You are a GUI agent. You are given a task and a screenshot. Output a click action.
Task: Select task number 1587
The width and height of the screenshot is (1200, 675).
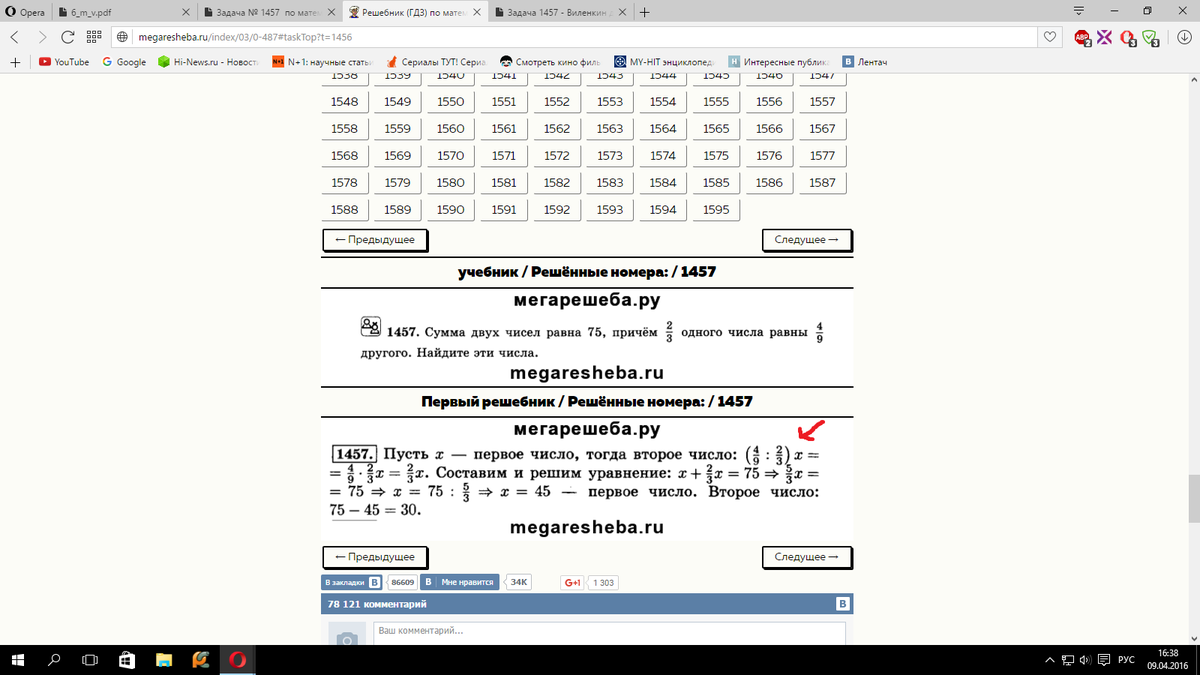[x=822, y=183]
